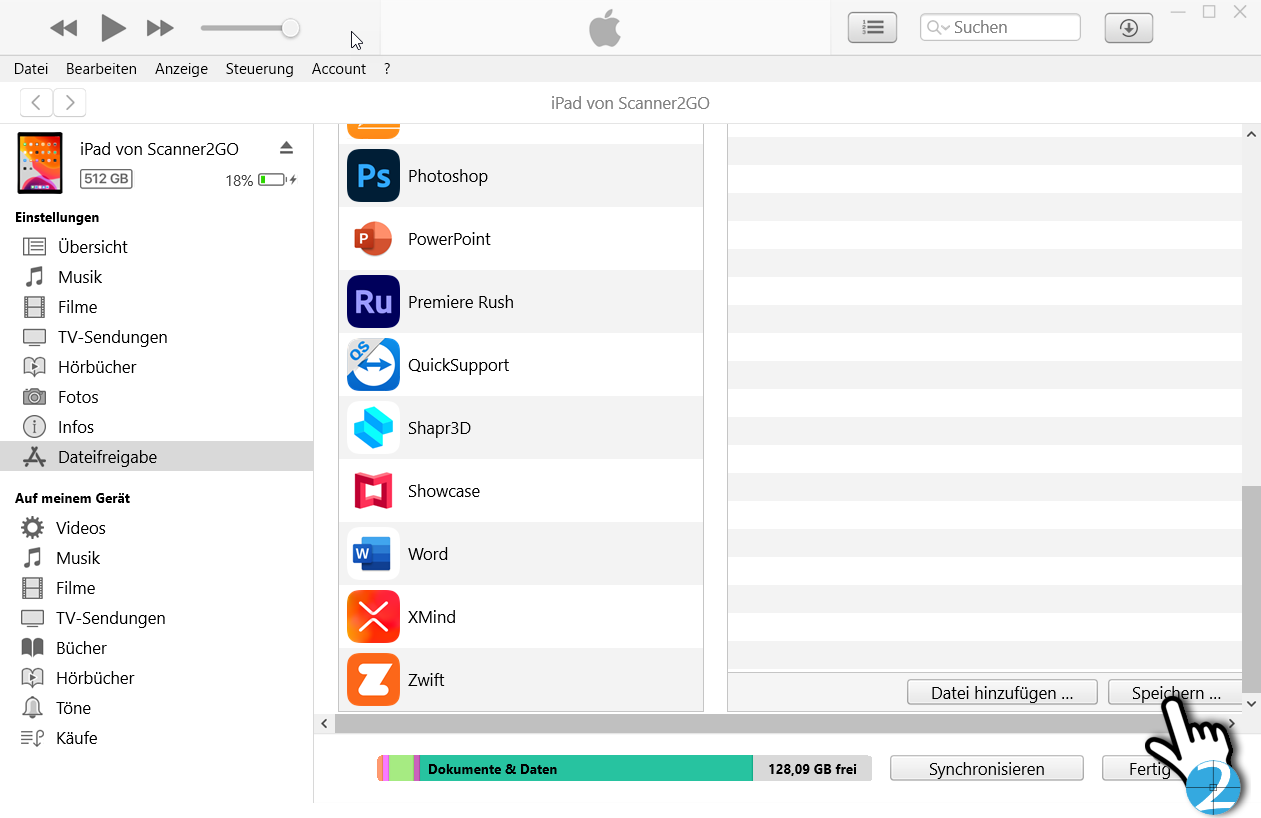The width and height of the screenshot is (1261, 818).
Task: Select Dateifreigabe in the sidebar
Action: click(x=157, y=457)
